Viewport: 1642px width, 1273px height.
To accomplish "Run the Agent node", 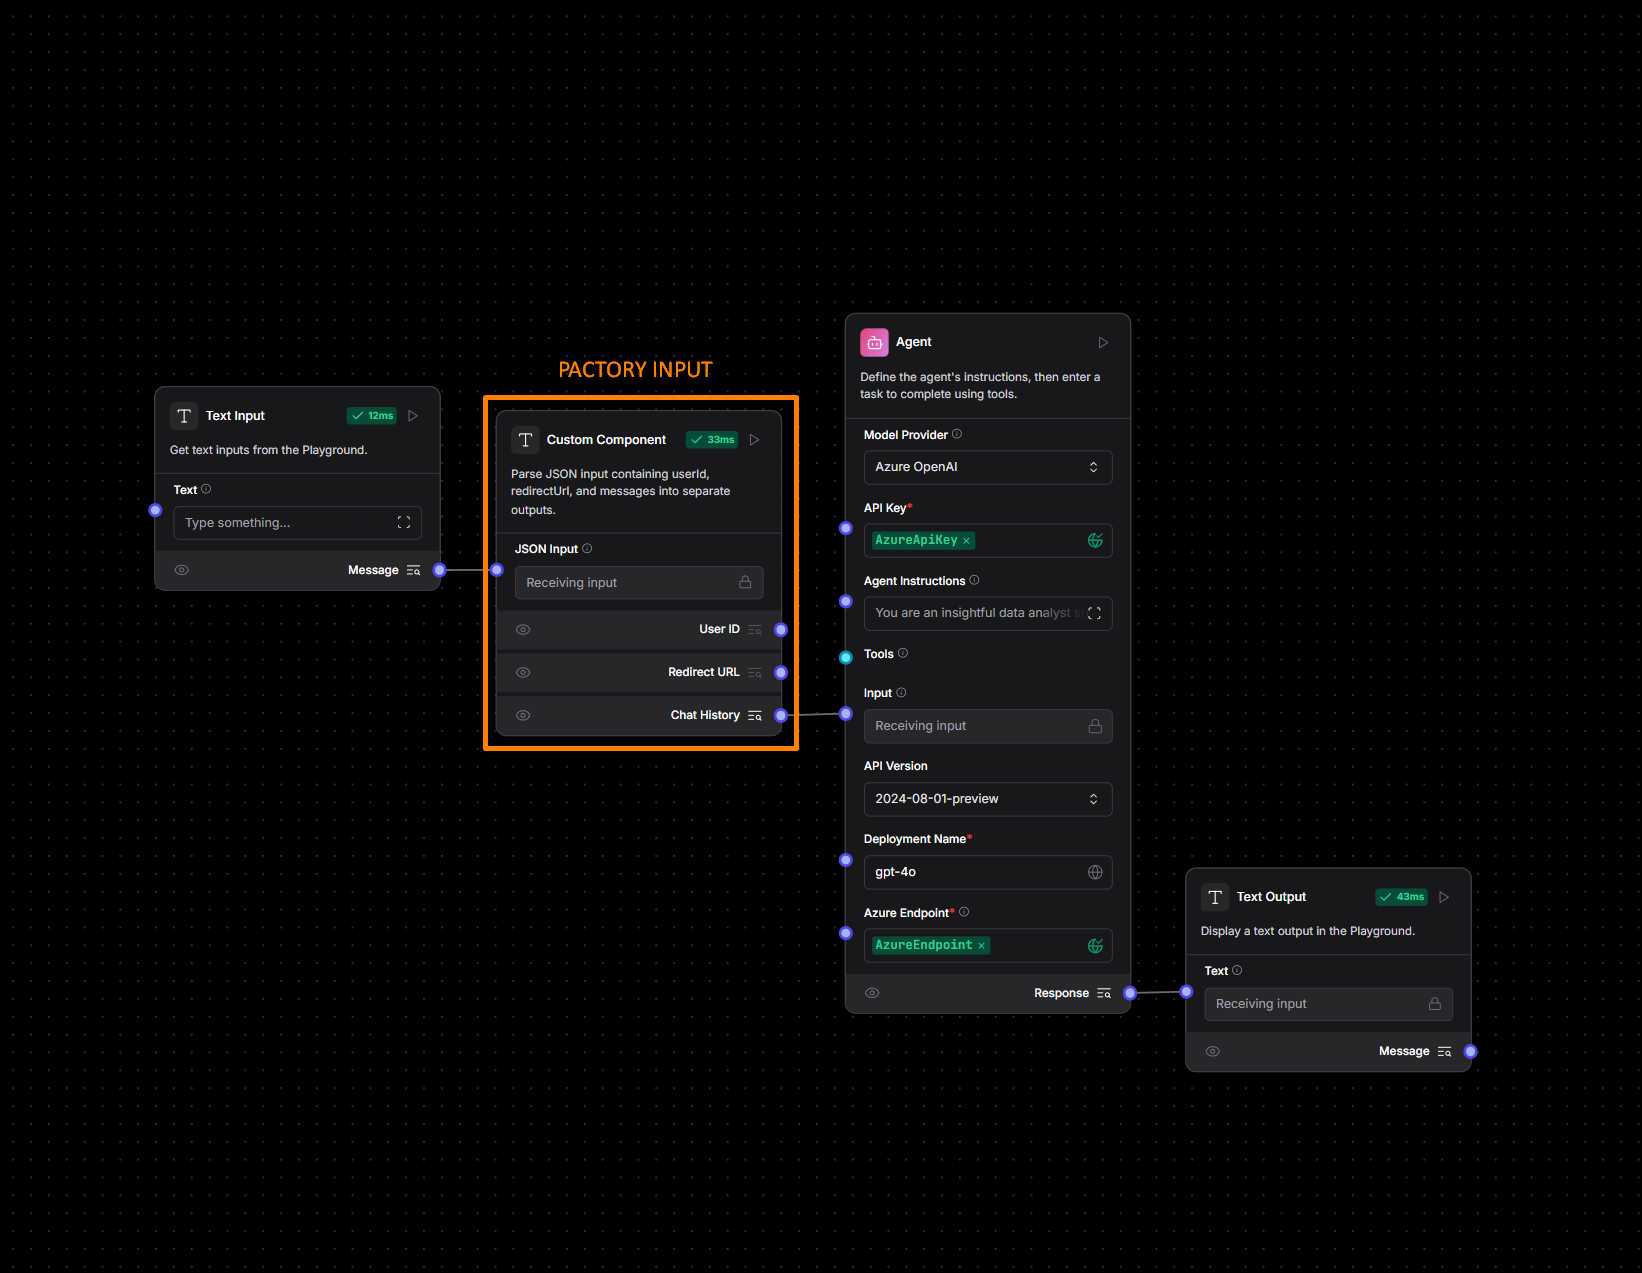I will coord(1102,342).
